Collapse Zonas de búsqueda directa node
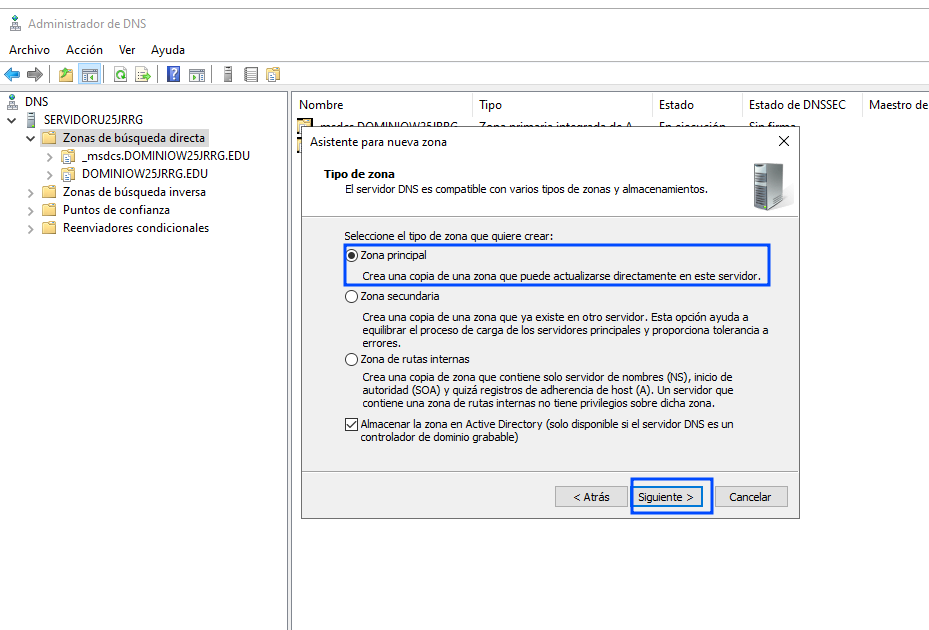The width and height of the screenshot is (929, 630). click(x=30, y=138)
